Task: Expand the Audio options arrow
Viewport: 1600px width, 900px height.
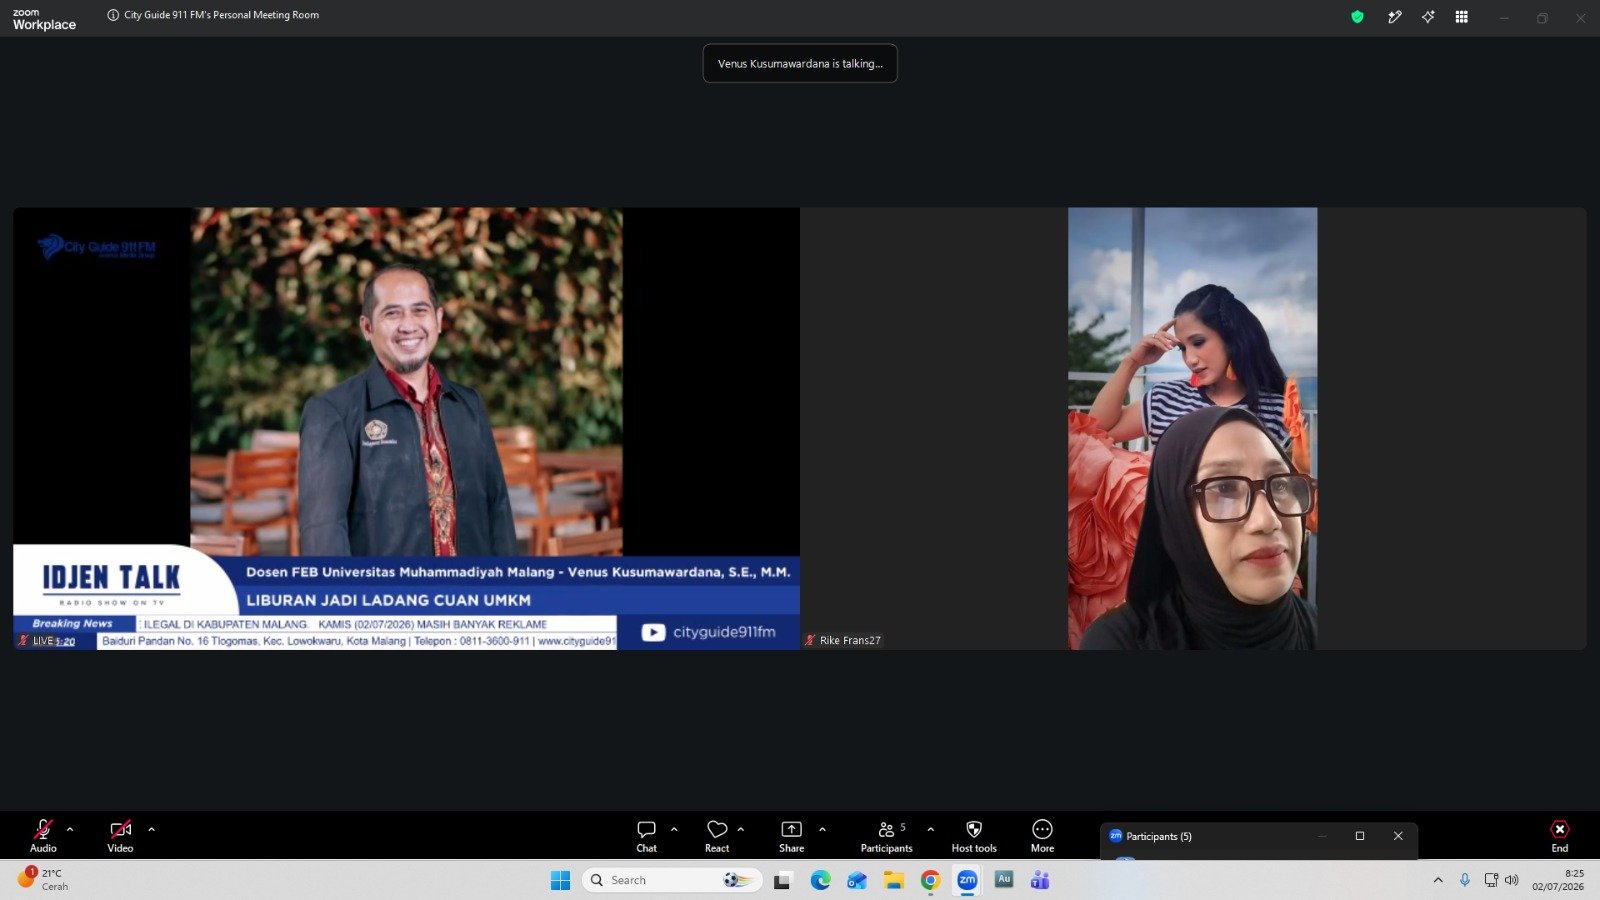Action: [x=70, y=829]
